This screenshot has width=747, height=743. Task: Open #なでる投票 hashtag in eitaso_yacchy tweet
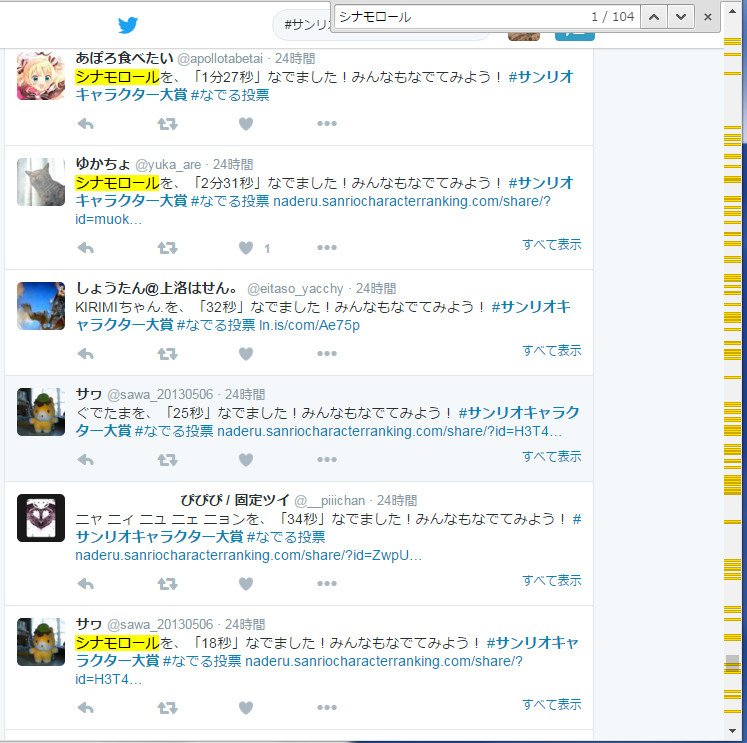click(216, 325)
